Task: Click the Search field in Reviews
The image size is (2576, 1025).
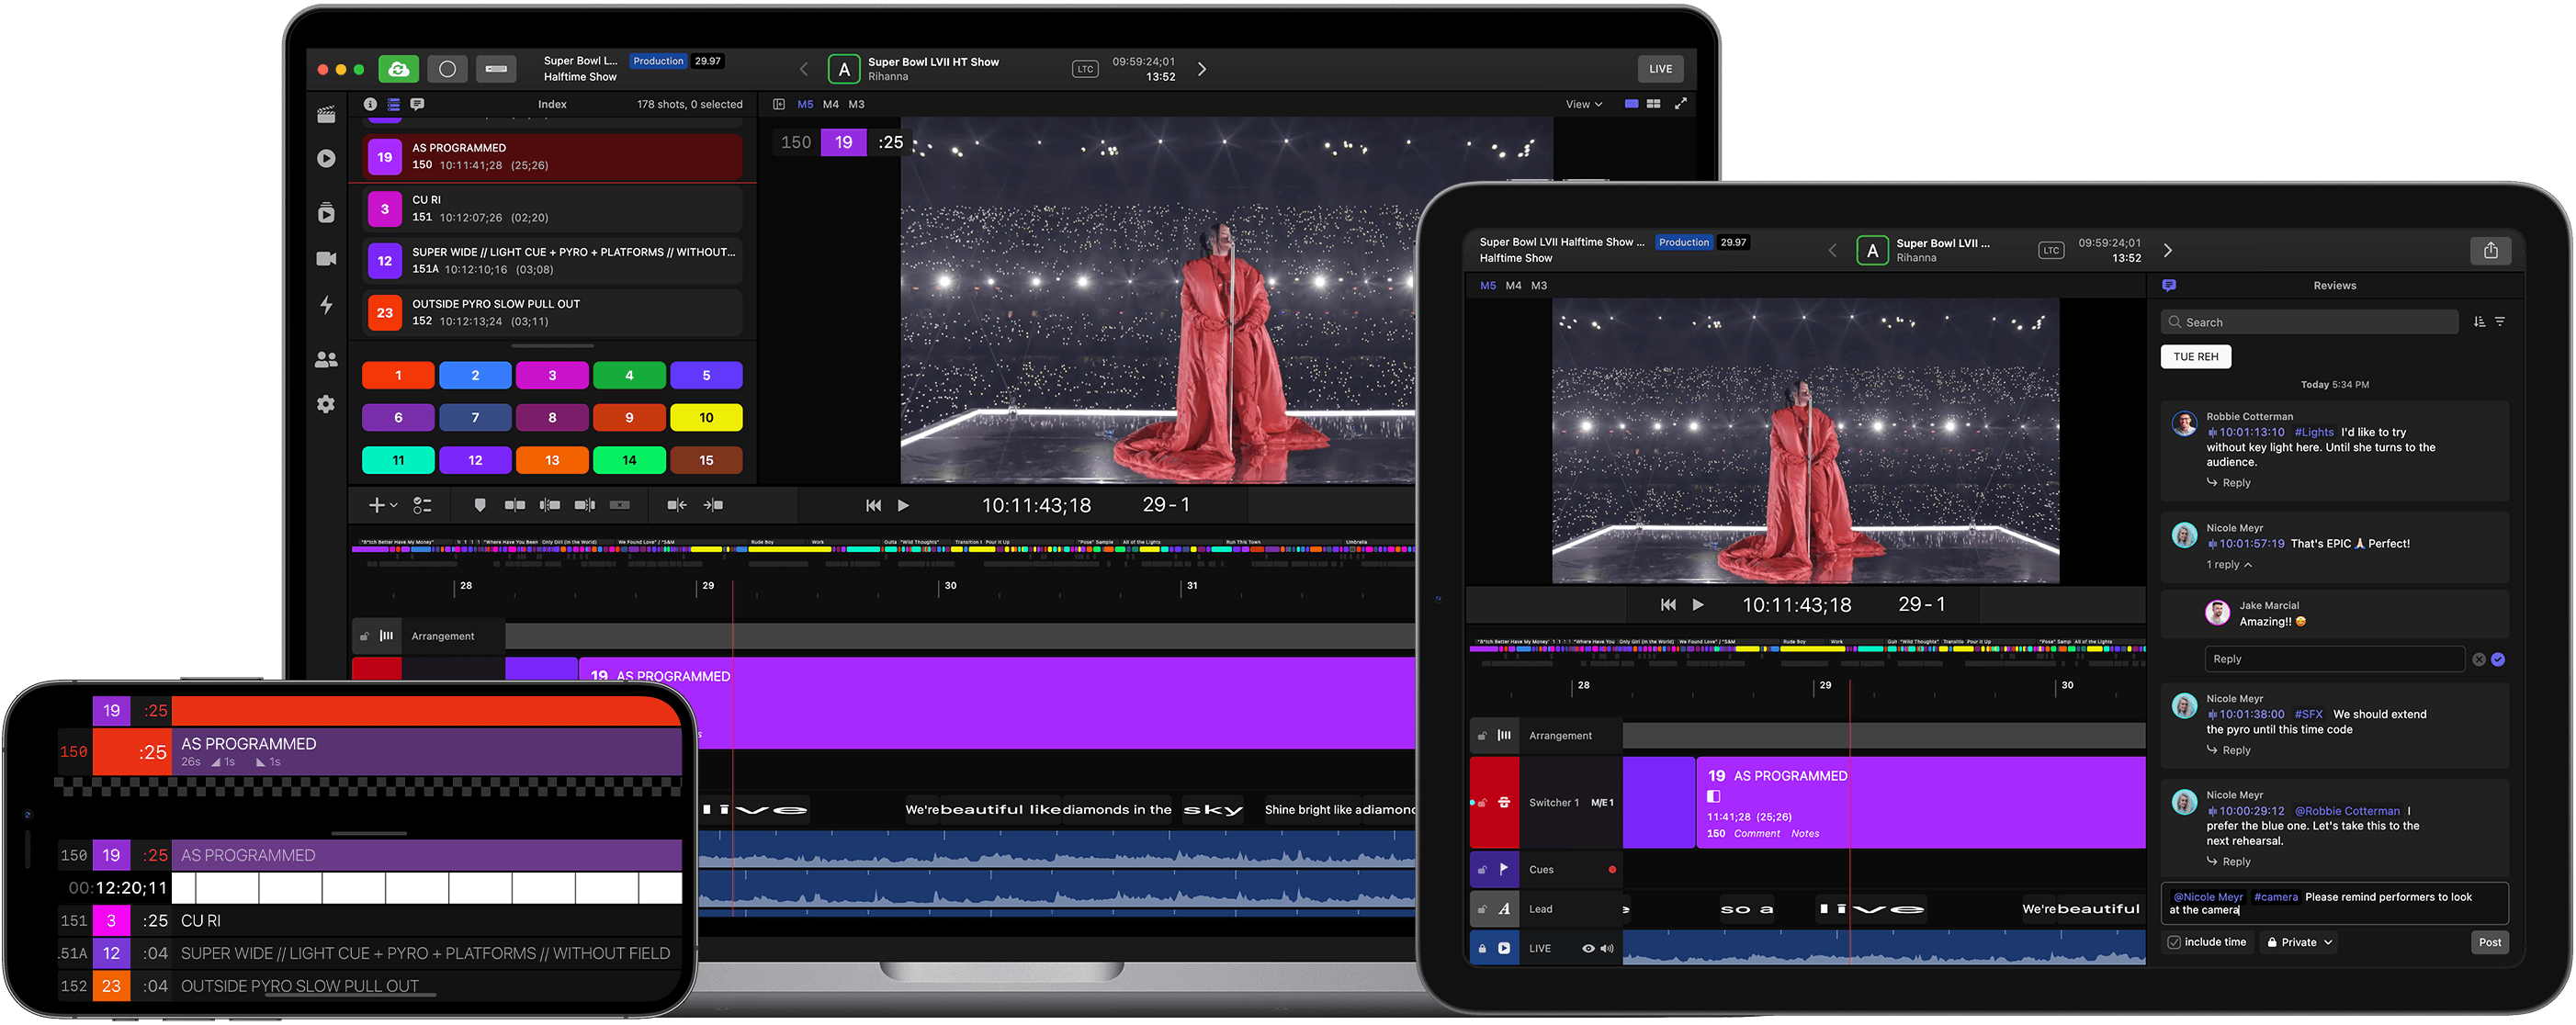Action: [2310, 322]
